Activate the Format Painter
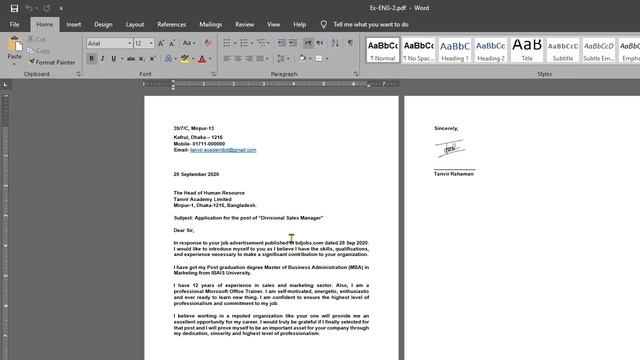 tap(52, 62)
